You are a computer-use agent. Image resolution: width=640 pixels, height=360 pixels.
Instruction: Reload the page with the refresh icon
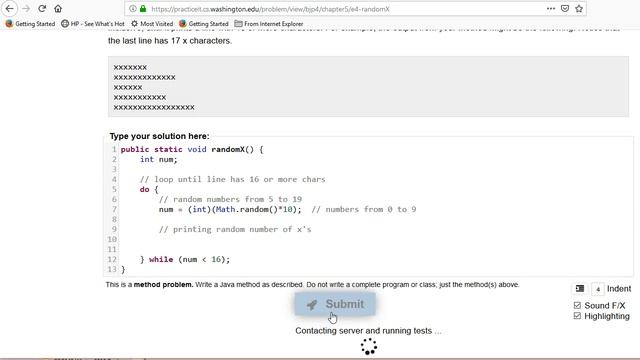point(42,8)
